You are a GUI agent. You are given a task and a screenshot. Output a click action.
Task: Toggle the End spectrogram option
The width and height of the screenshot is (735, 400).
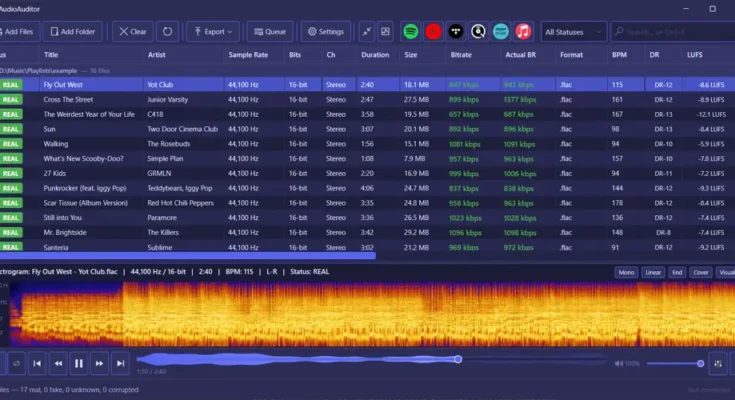pyautogui.click(x=677, y=272)
